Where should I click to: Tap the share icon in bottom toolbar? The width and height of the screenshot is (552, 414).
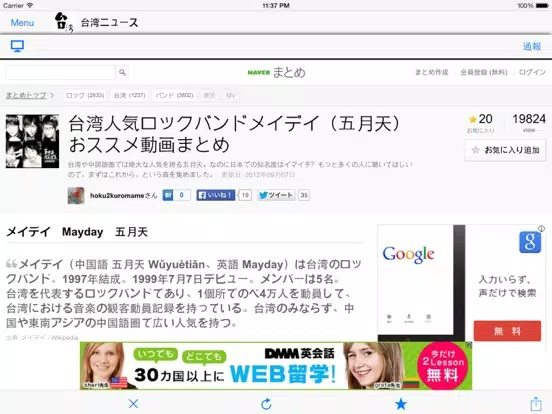pos(535,403)
